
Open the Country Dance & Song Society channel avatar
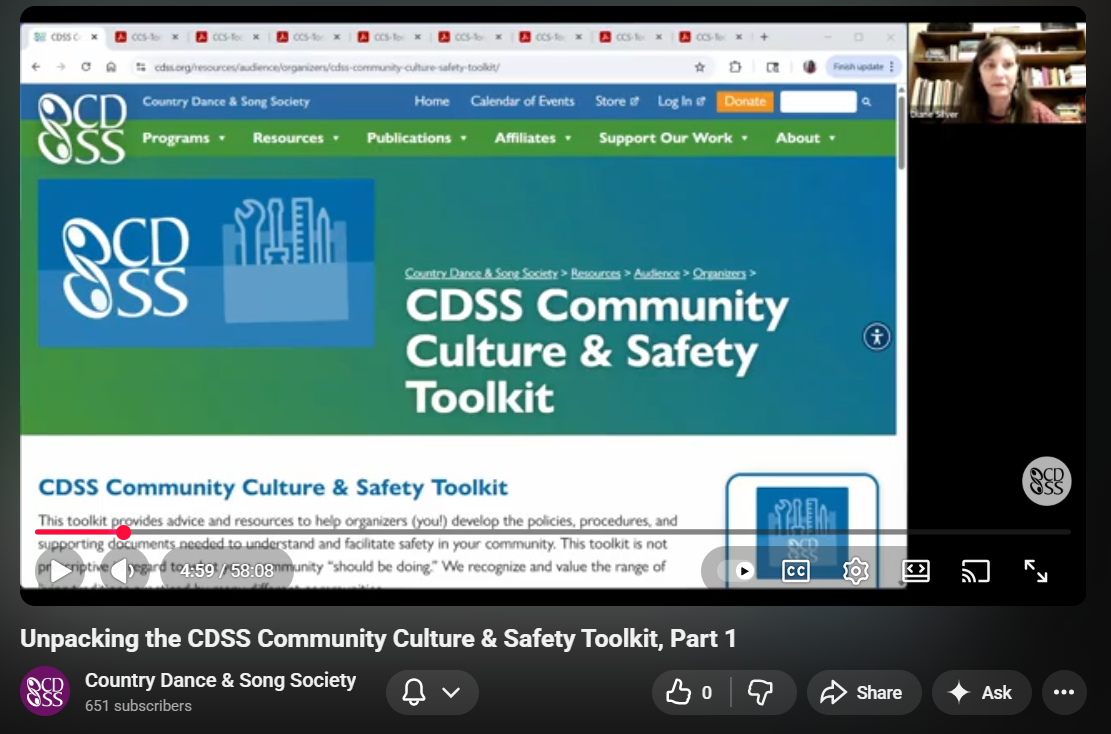coord(45,691)
